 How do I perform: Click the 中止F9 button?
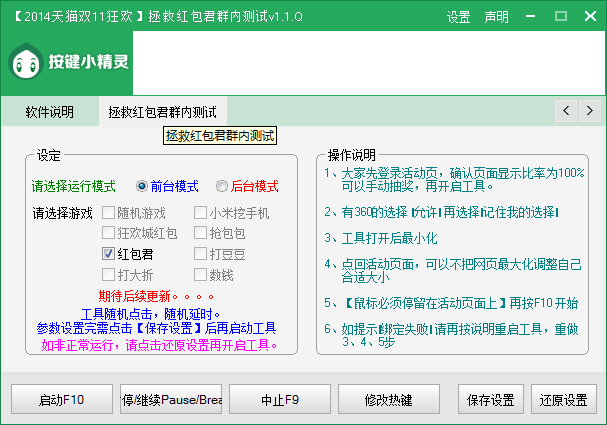click(x=280, y=399)
